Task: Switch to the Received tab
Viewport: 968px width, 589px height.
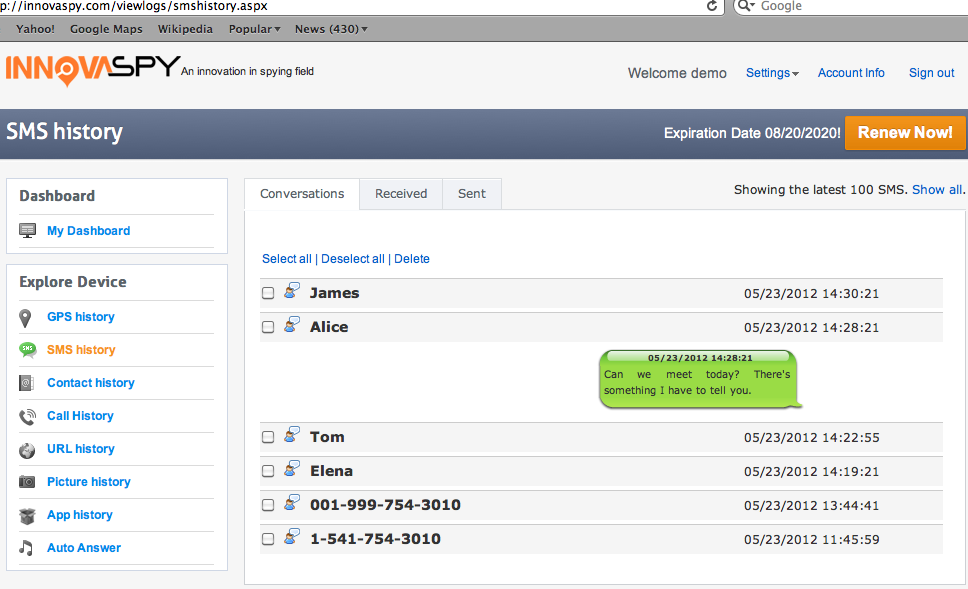Action: tap(401, 194)
